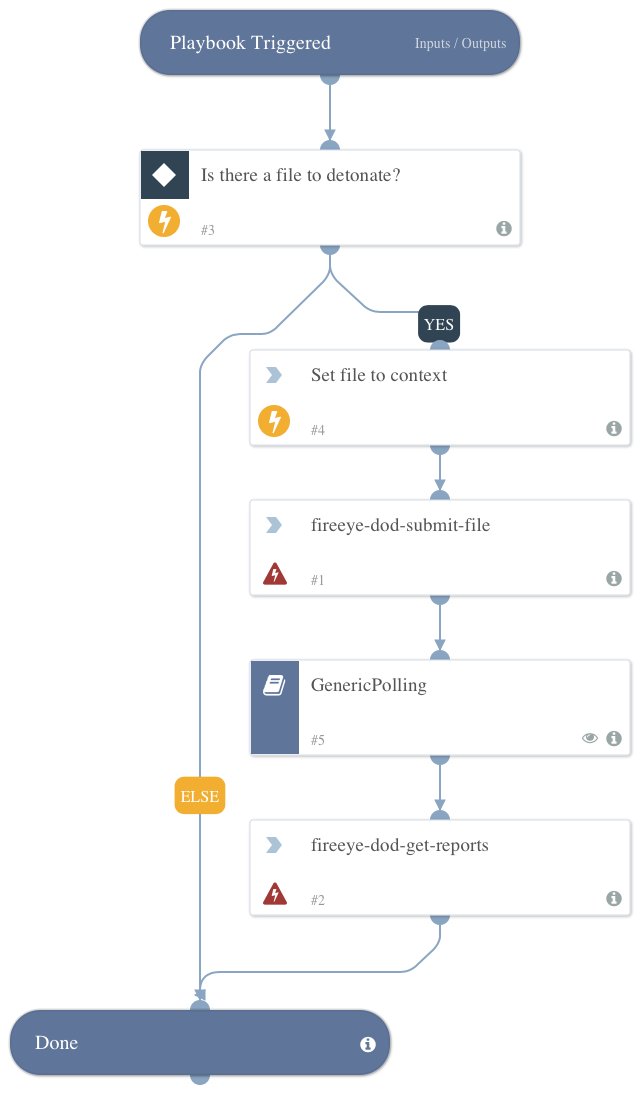The image size is (640, 1095).
Task: Click the diamond condition icon on the detonate question
Action: tap(165, 174)
